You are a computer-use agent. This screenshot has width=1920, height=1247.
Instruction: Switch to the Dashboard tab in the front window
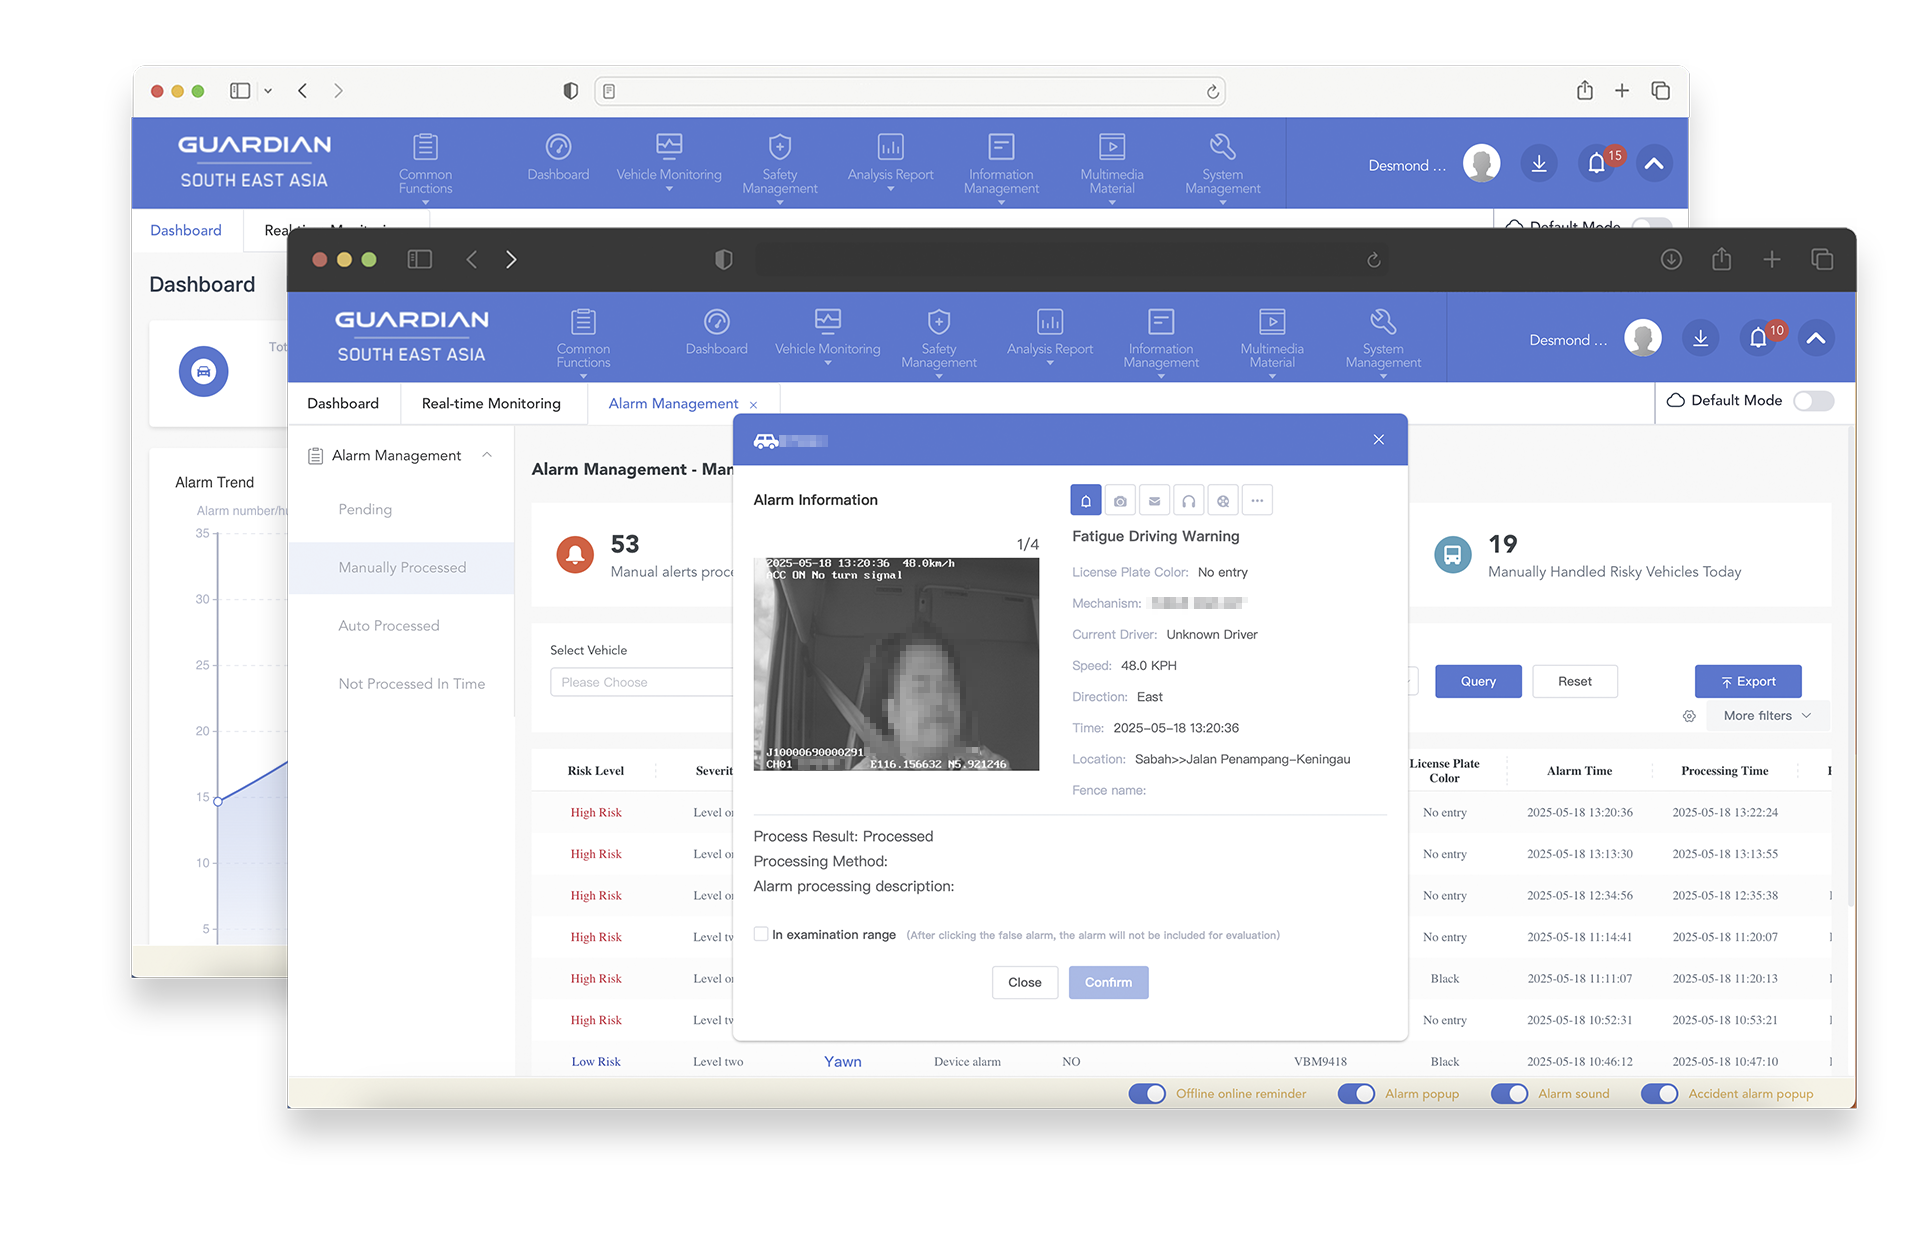[x=343, y=404]
